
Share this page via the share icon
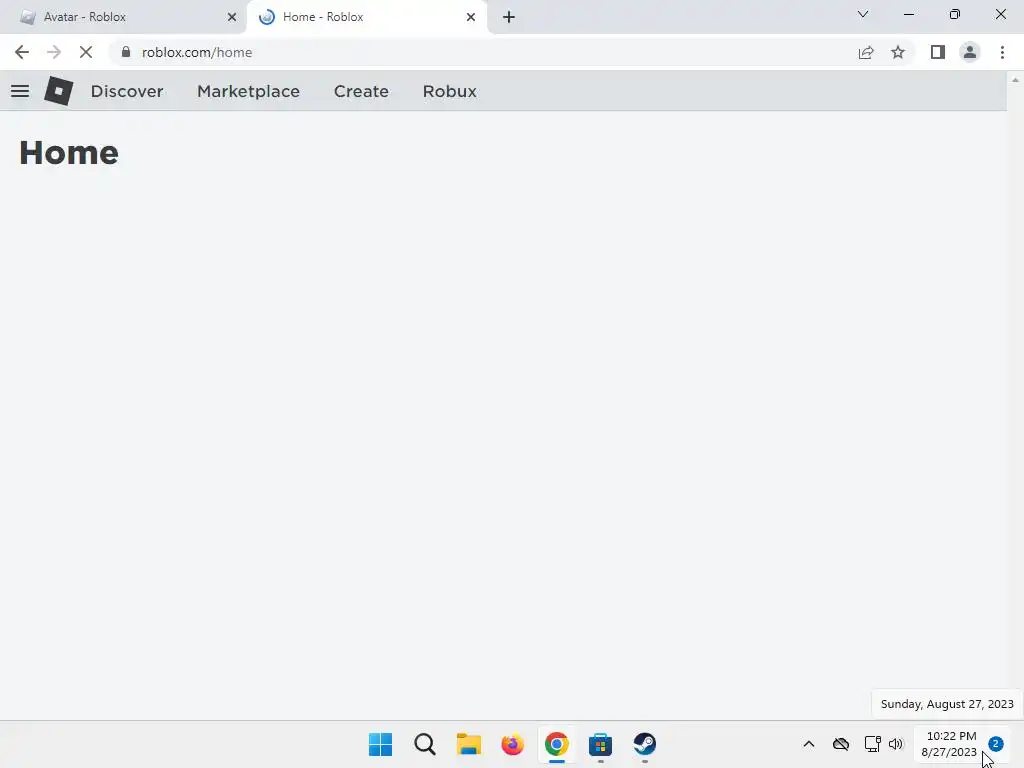click(866, 52)
